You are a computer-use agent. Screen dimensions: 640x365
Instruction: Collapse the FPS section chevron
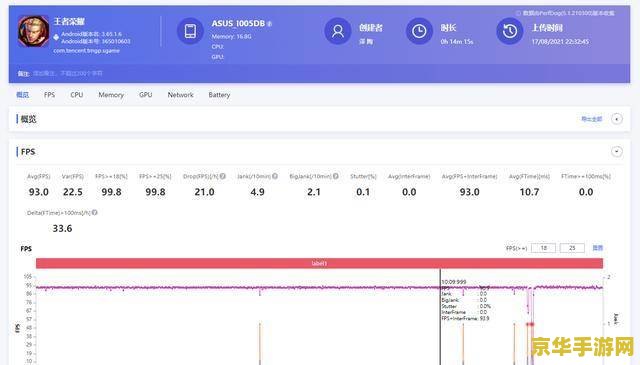coord(617,152)
